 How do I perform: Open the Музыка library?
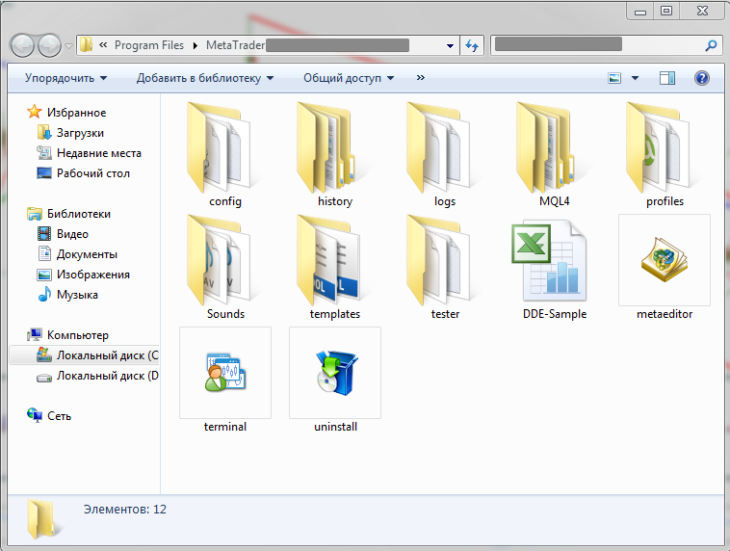[x=68, y=295]
